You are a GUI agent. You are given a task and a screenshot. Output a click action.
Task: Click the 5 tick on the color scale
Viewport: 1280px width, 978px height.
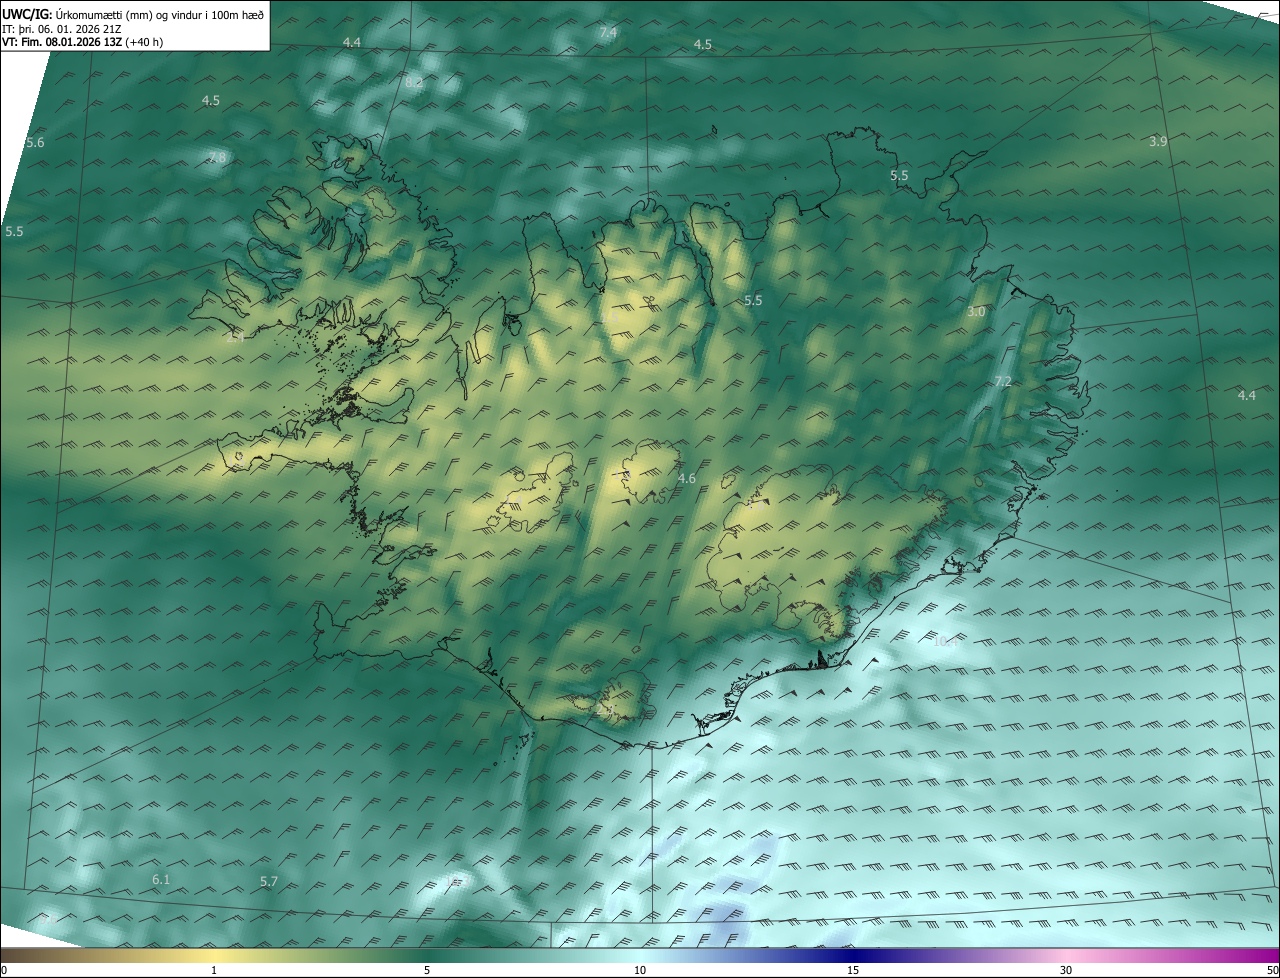coord(427,970)
